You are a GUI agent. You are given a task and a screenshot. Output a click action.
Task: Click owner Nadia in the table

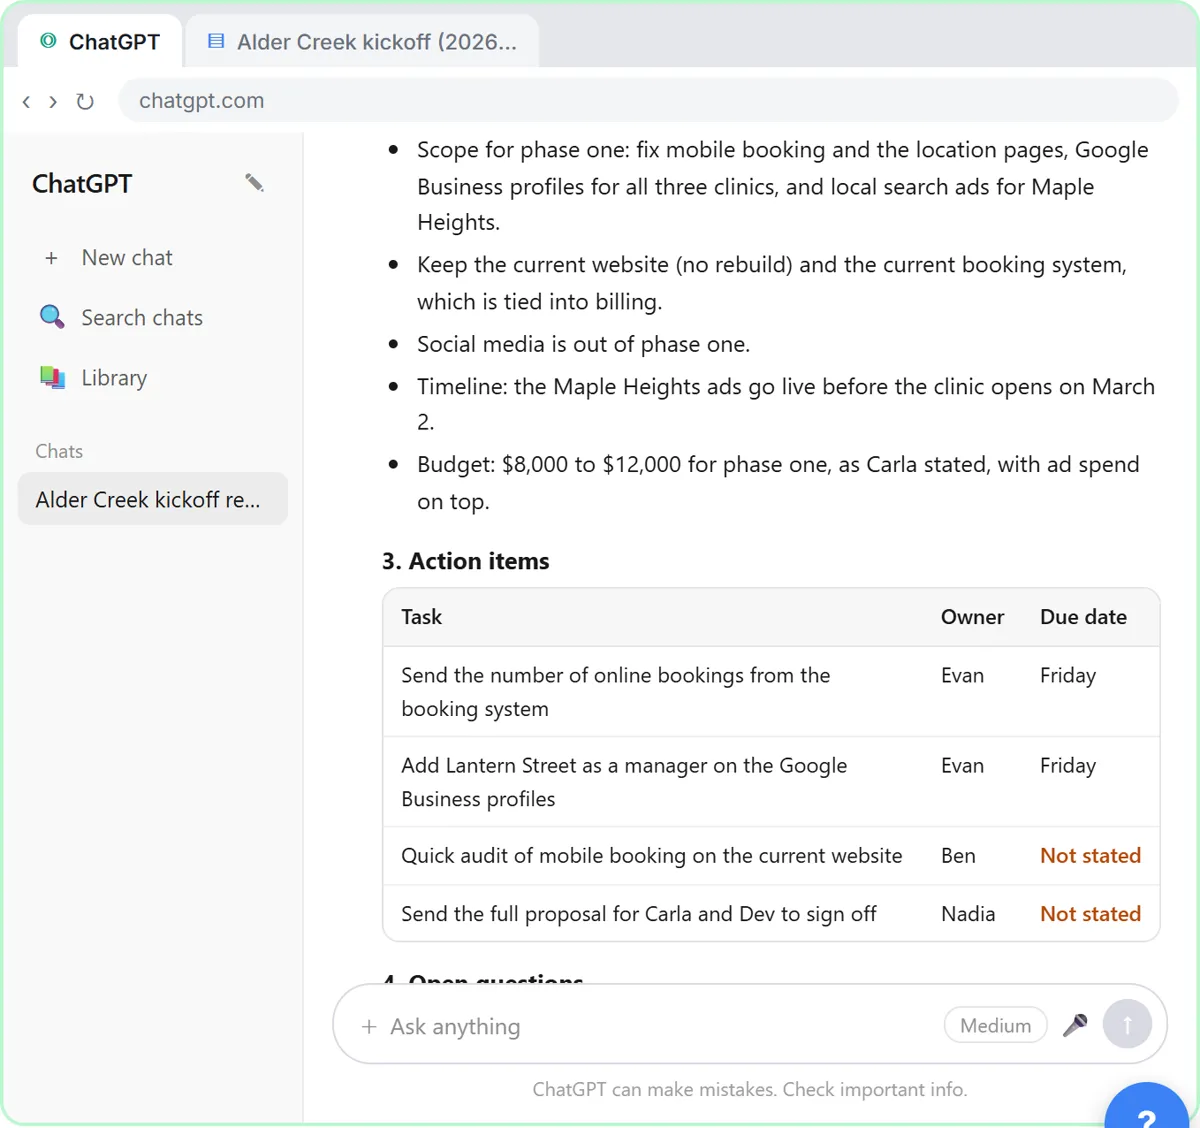click(x=968, y=914)
